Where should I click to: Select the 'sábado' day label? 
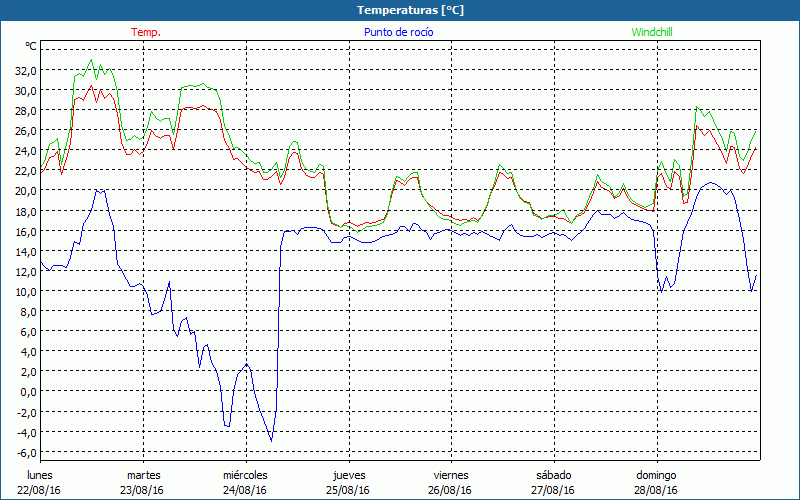tap(553, 475)
